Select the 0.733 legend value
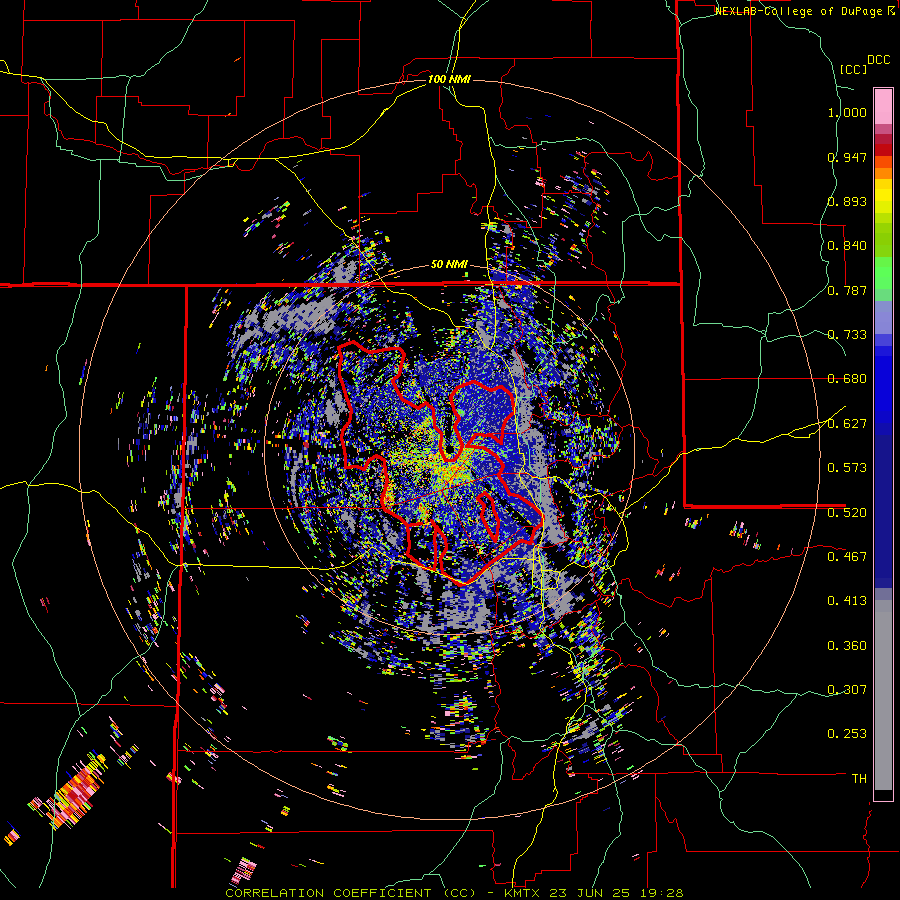The height and width of the screenshot is (900, 900). click(847, 335)
